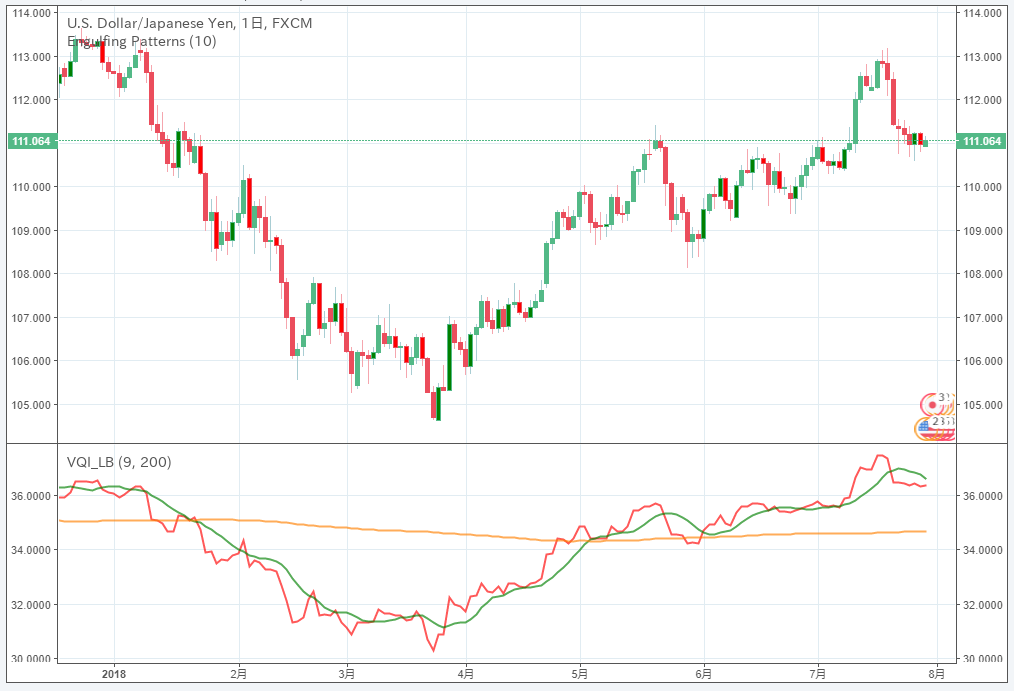Viewport: 1014px width, 691px height.
Task: Click the 114.000 label on right price scale
Action: click(981, 13)
